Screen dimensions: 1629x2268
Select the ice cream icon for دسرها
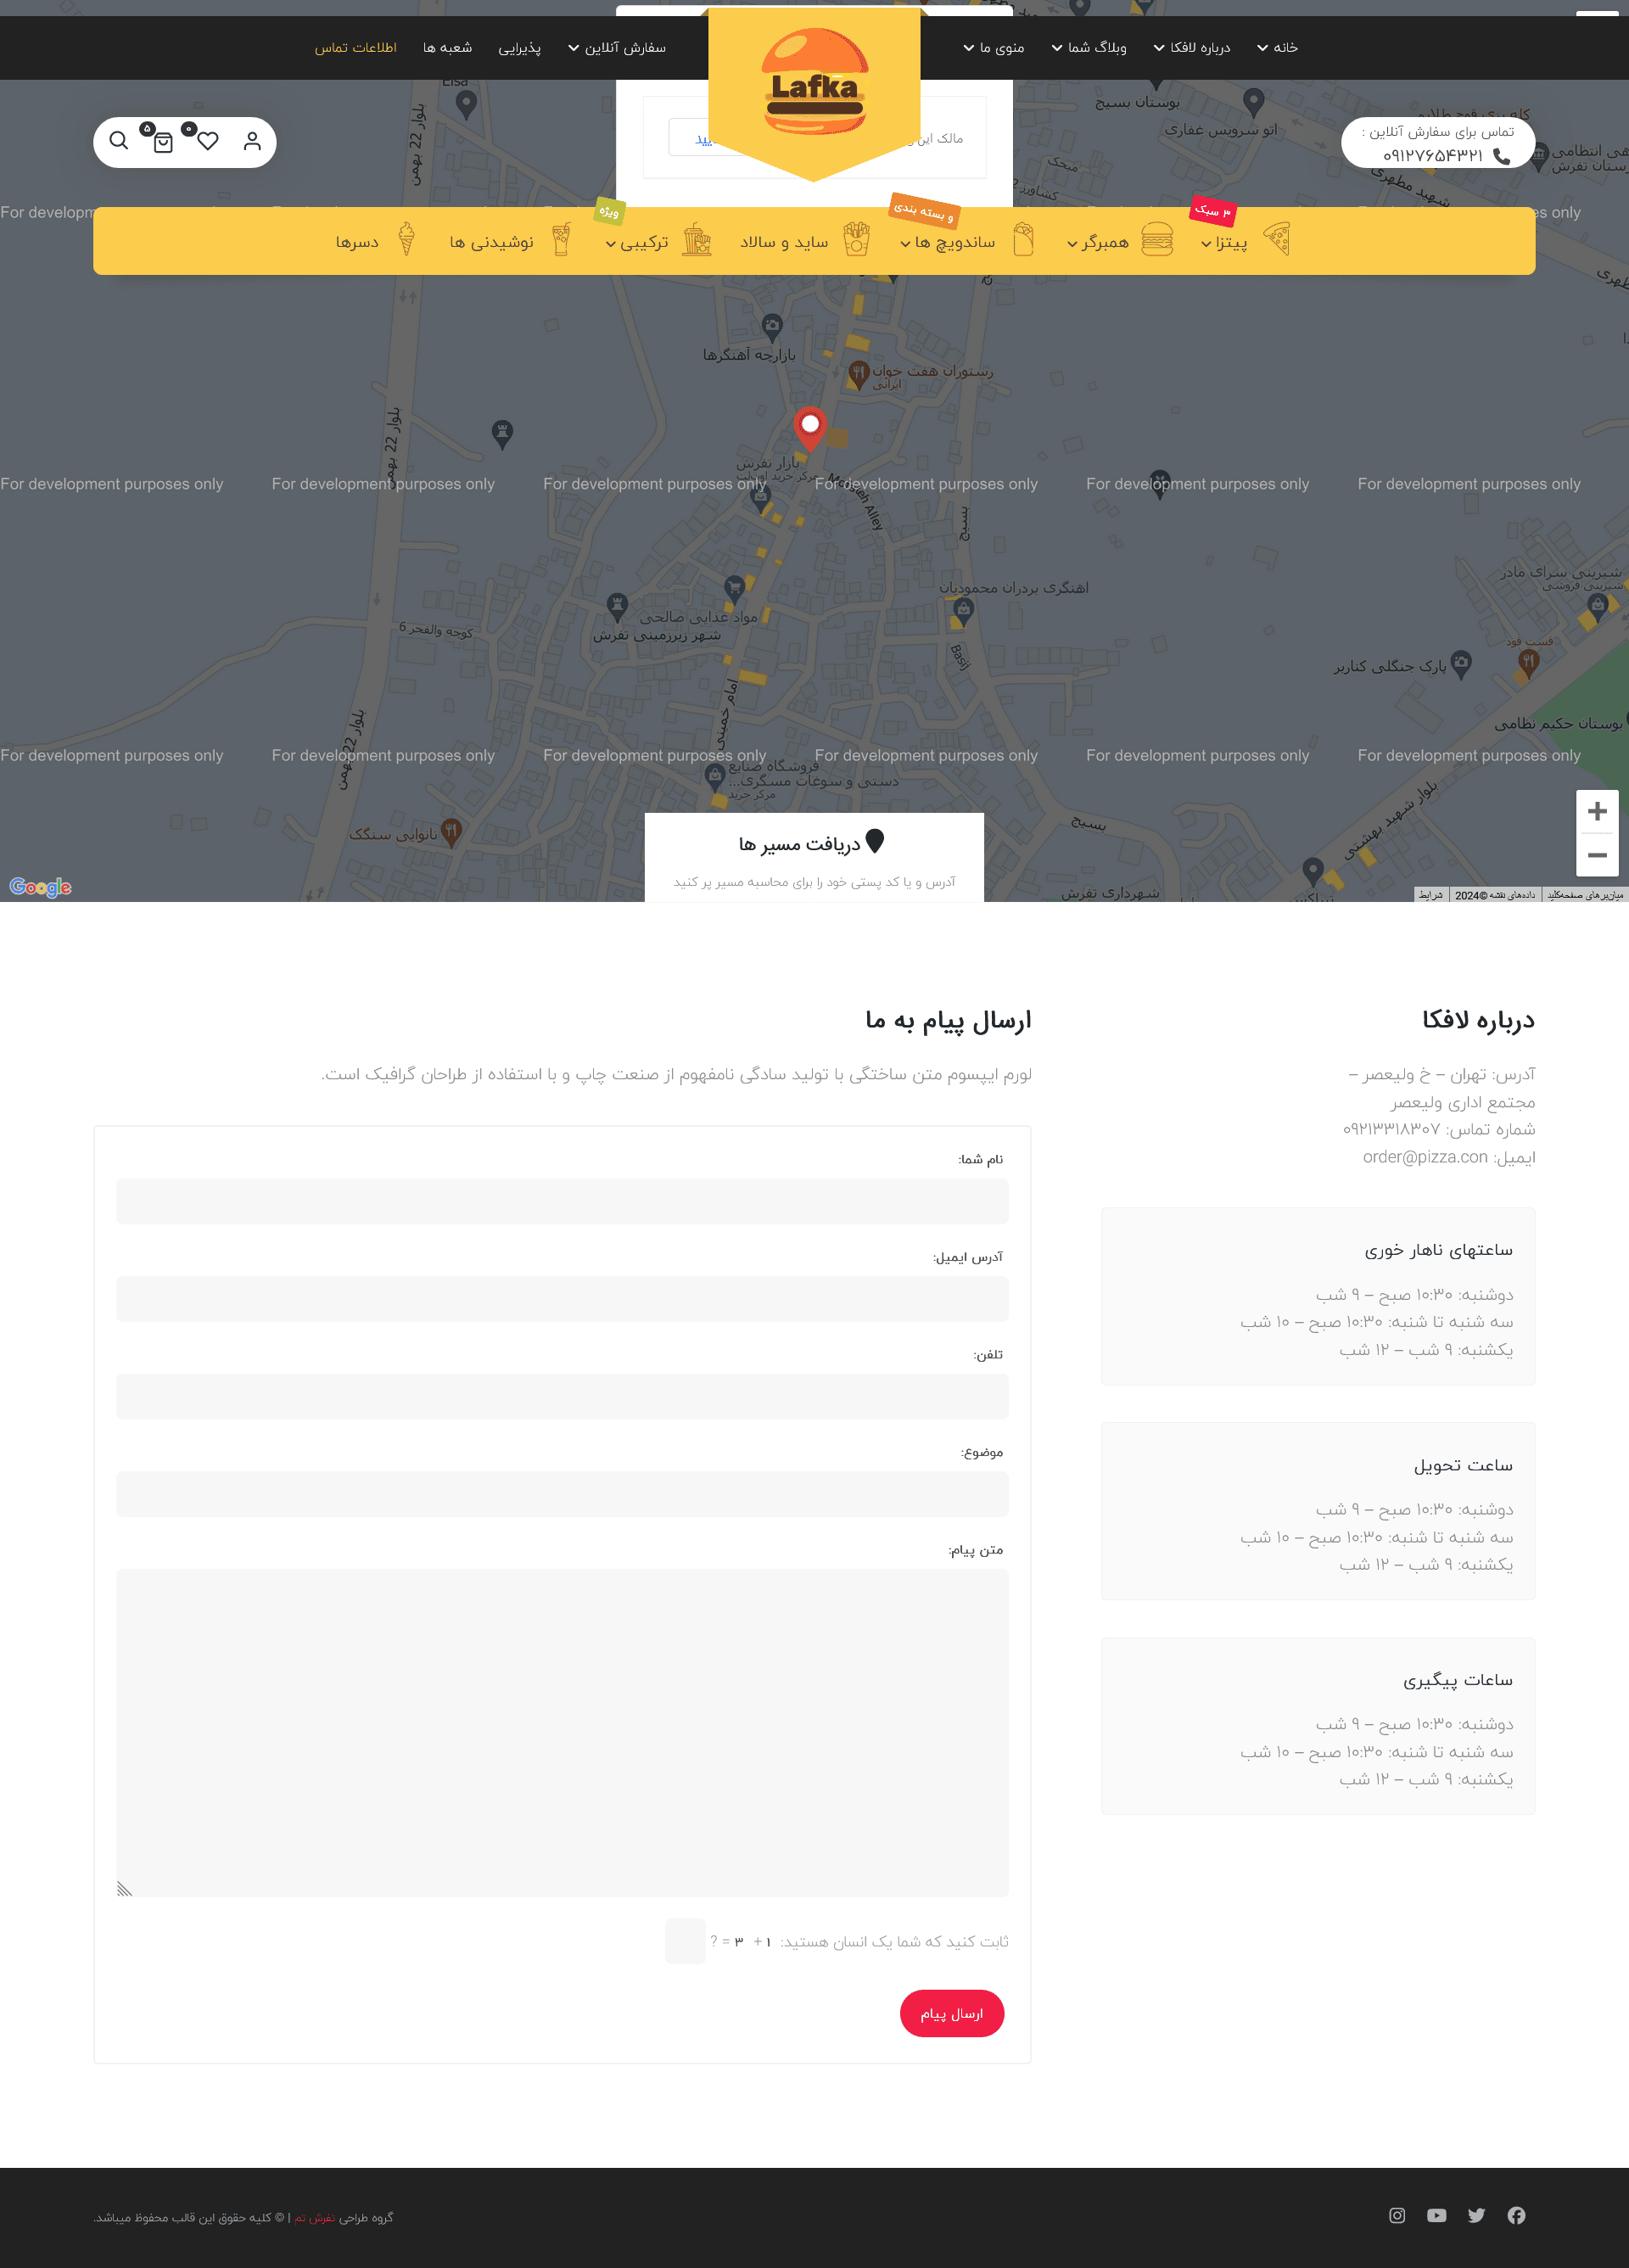(x=406, y=240)
